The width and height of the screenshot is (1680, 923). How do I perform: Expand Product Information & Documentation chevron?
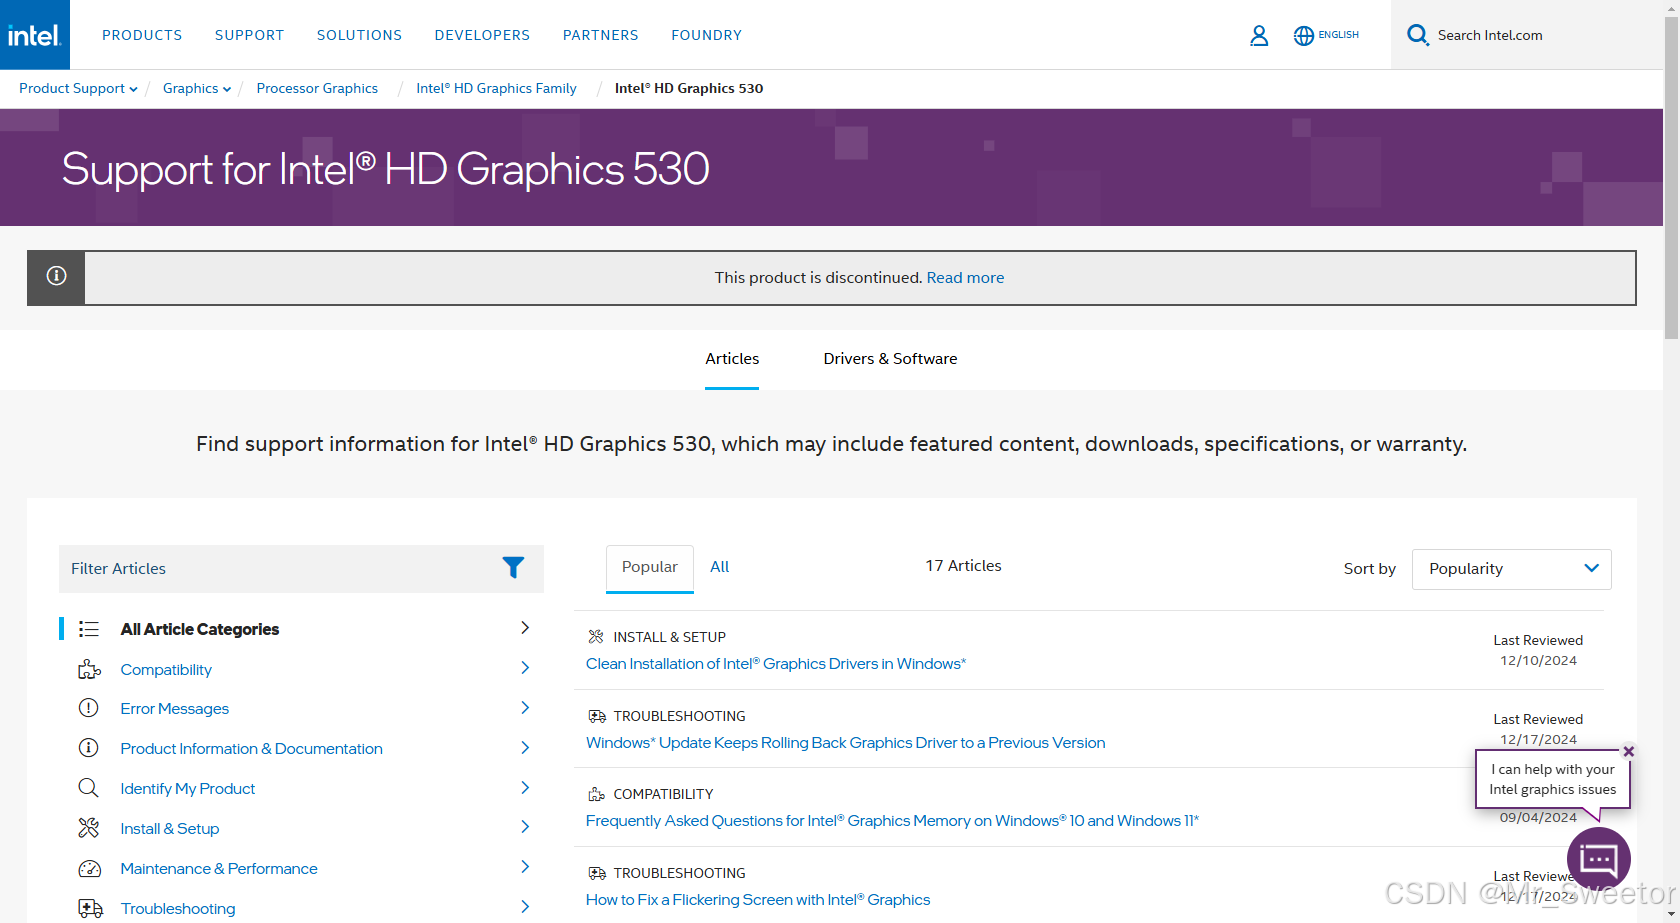click(525, 748)
